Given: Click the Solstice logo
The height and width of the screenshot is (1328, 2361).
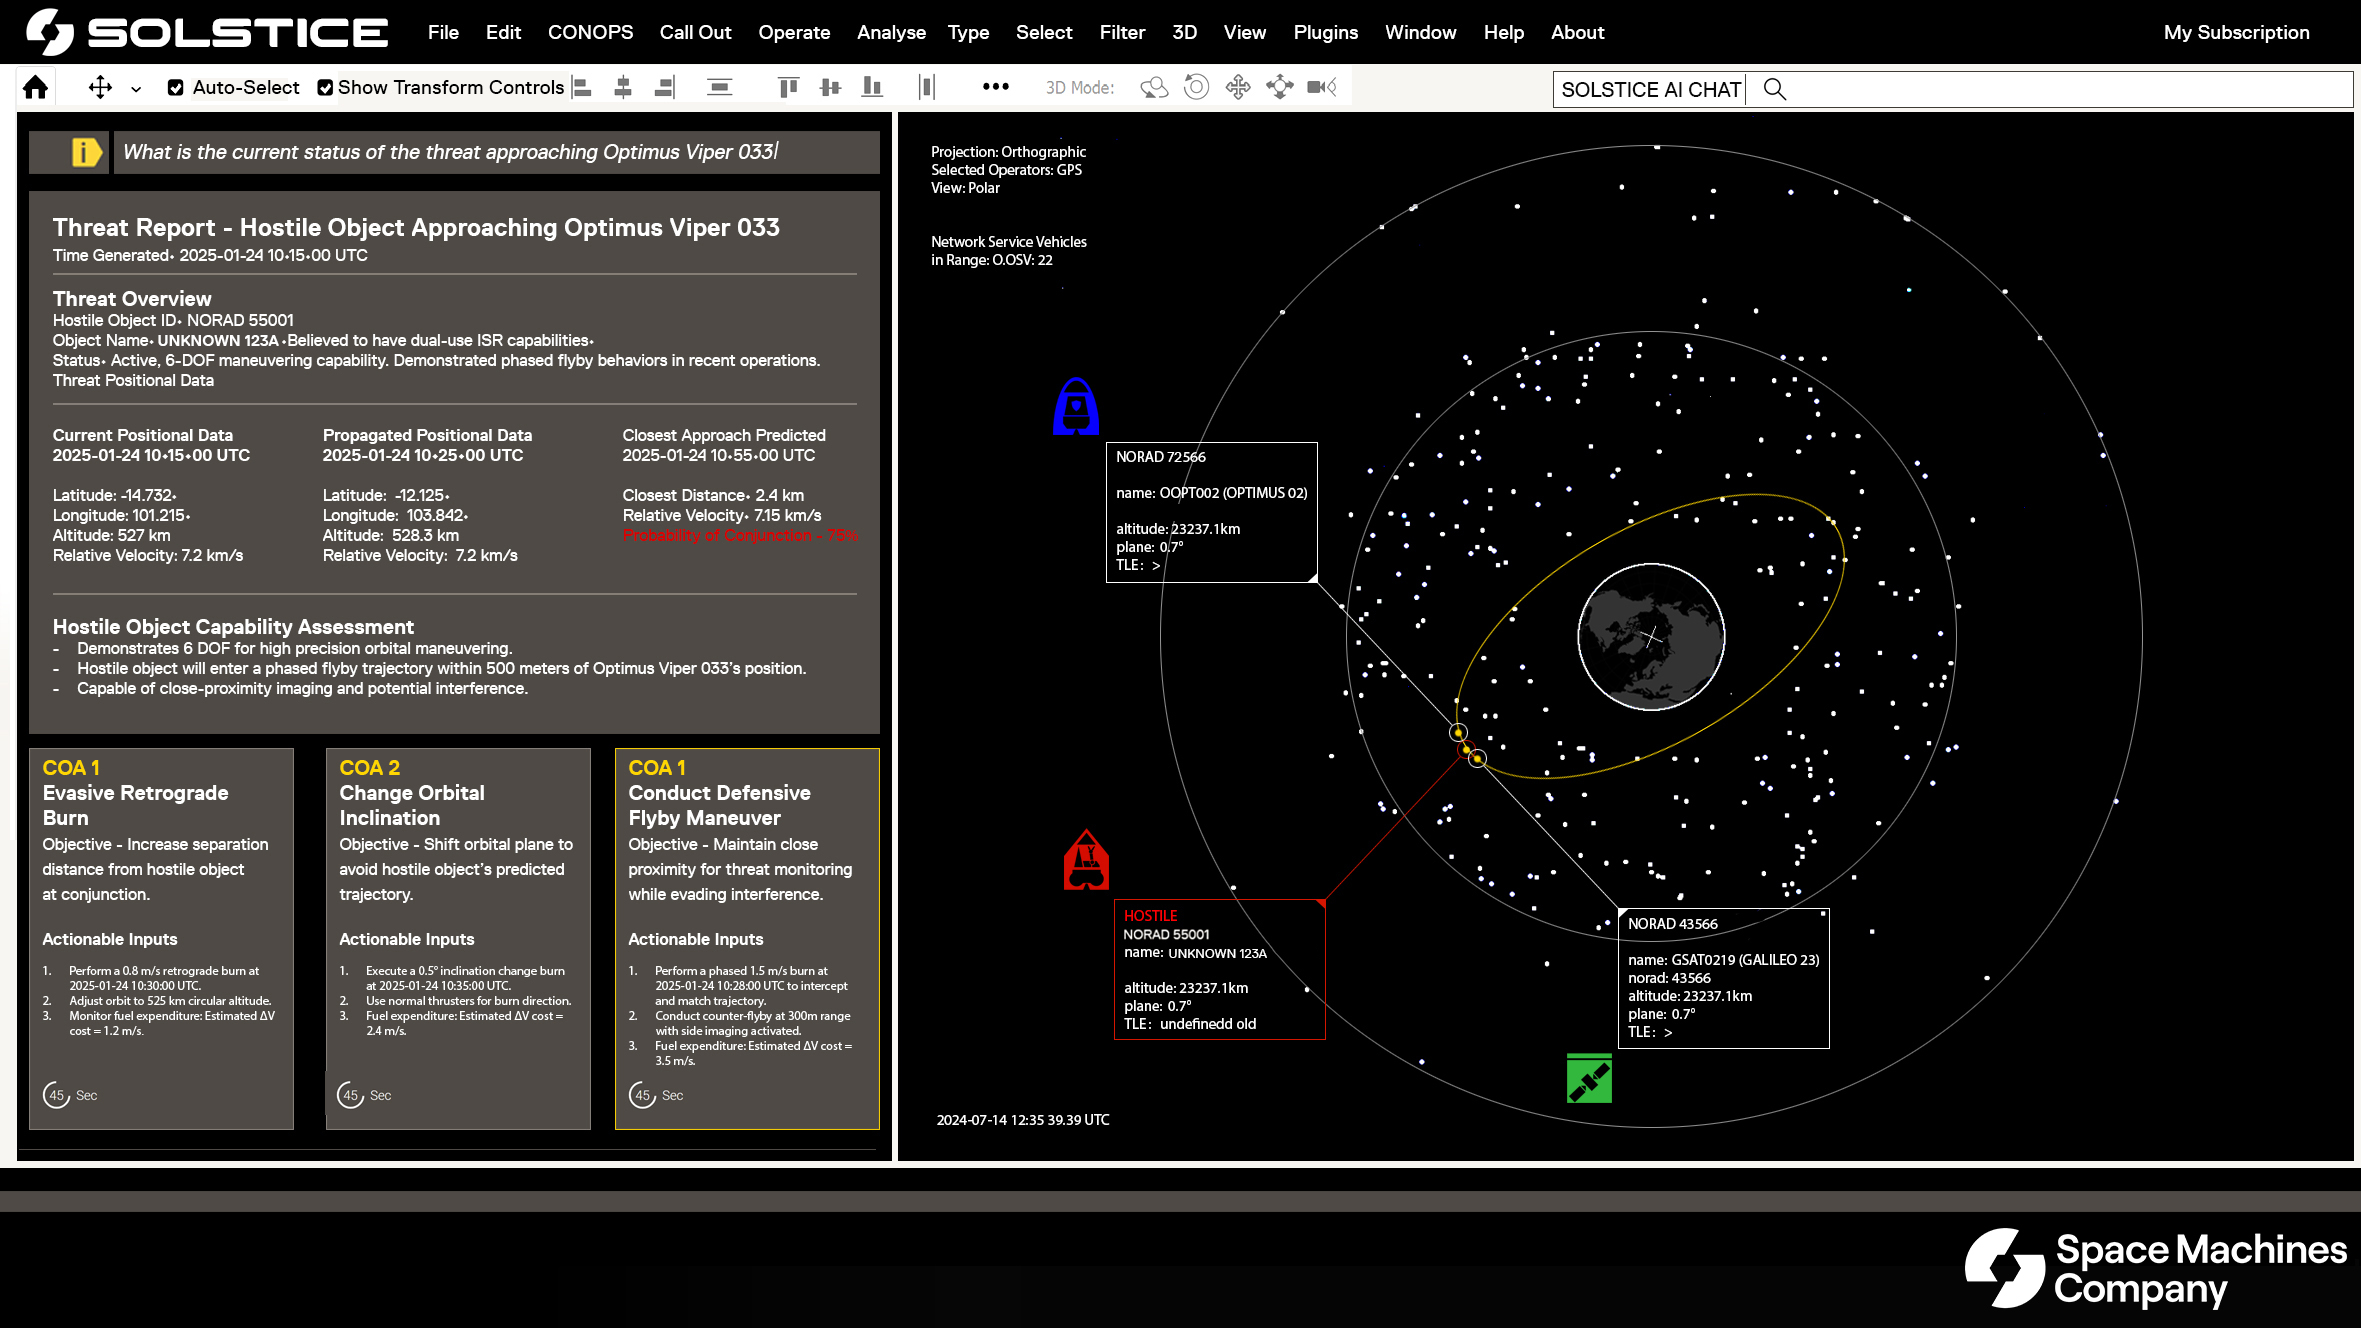Looking at the screenshot, I should pyautogui.click(x=207, y=32).
